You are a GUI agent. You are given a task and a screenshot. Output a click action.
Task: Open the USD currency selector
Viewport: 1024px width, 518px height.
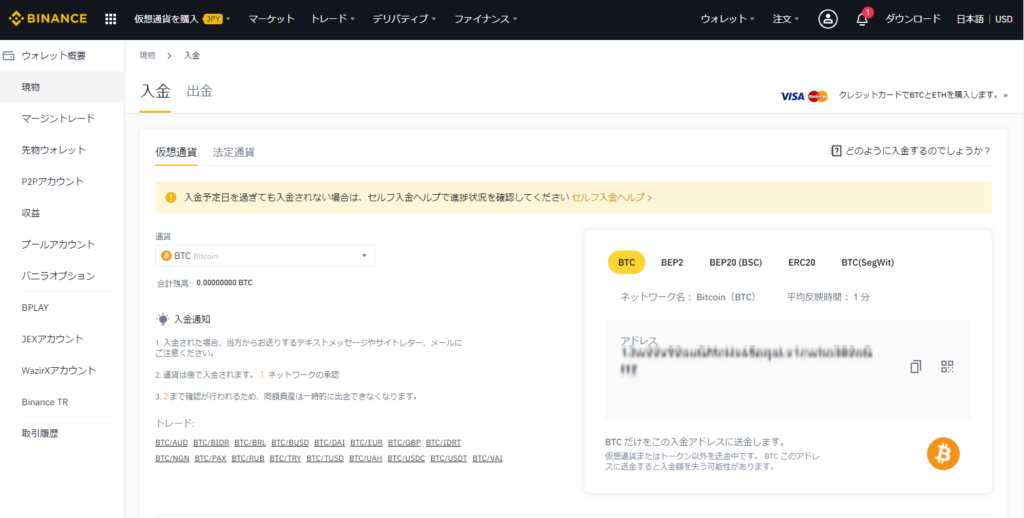tap(1004, 19)
